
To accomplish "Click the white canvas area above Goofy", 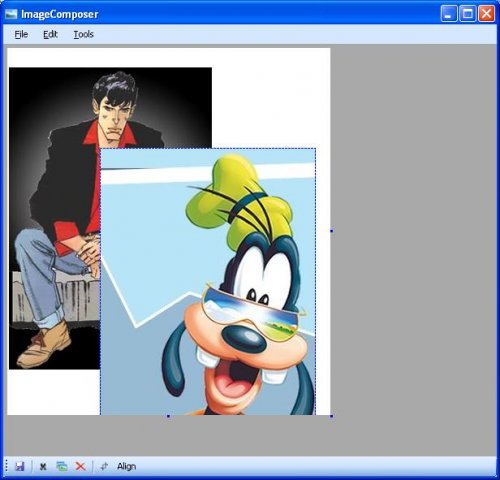I will click(270, 97).
